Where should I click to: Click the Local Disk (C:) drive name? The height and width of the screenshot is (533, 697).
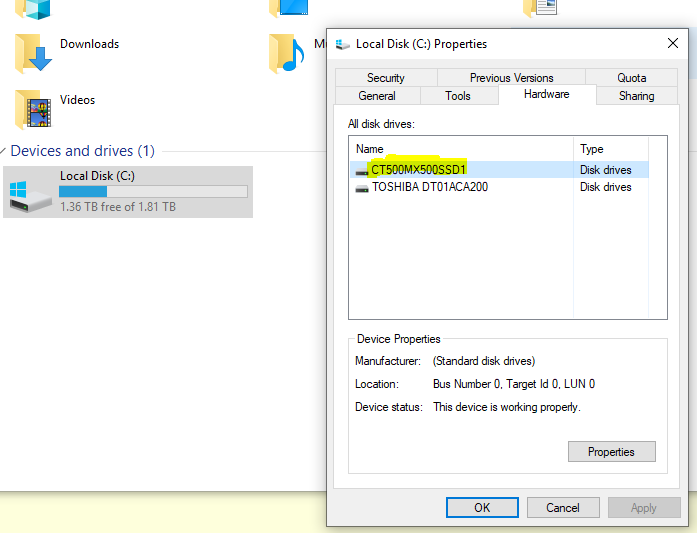(x=97, y=176)
